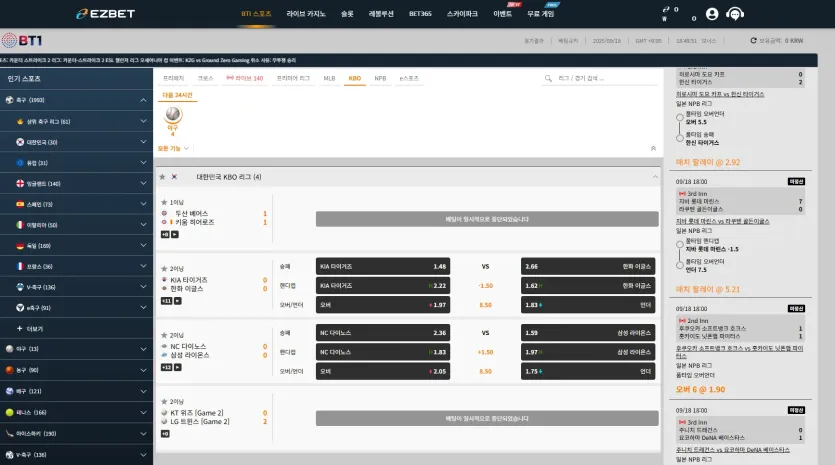Click the 테니스 tennis ball icon in the sidebar
Image resolution: width=835 pixels, height=465 pixels.
(10, 412)
